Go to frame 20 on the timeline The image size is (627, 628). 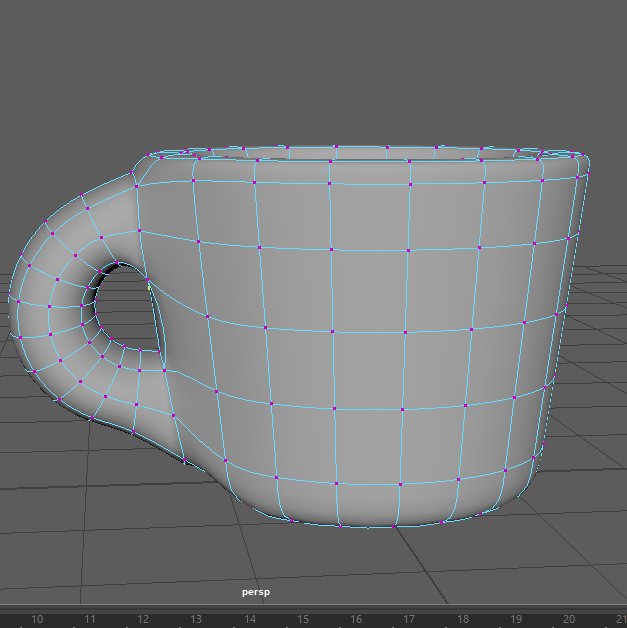click(x=568, y=619)
